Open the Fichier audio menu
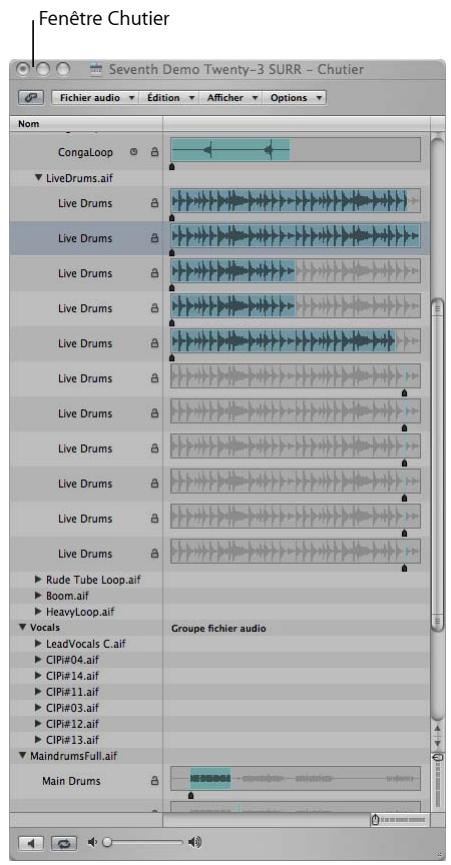Viewport: 451px width, 865px height. point(94,98)
